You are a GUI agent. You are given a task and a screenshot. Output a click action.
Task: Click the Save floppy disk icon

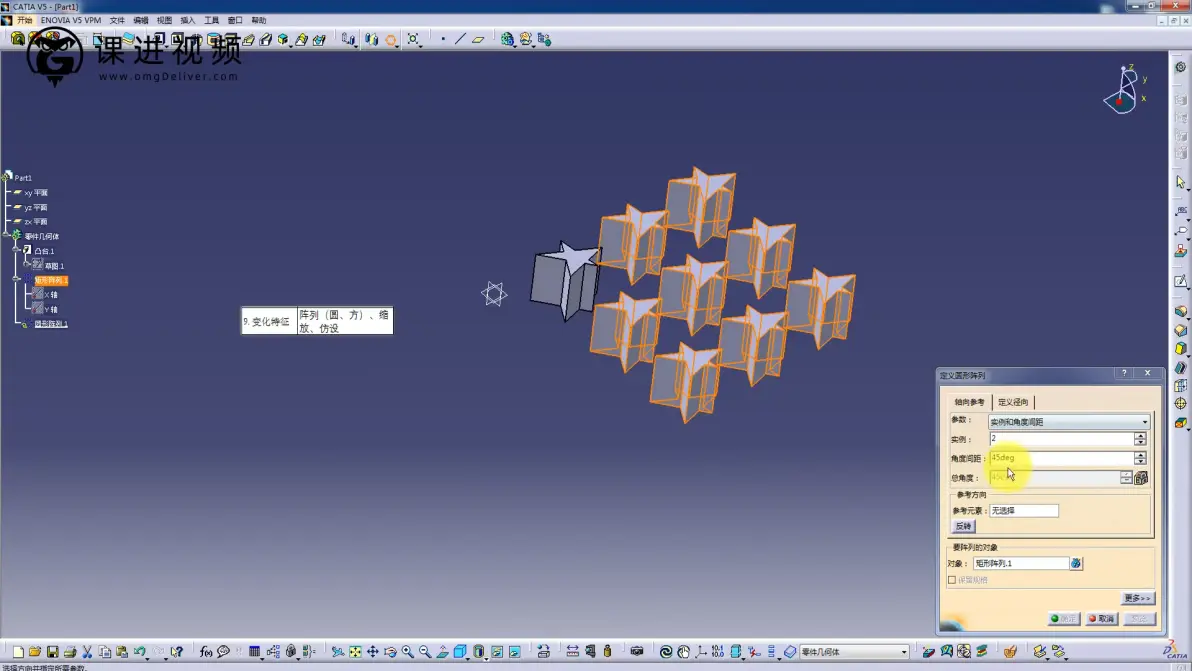(x=52, y=652)
